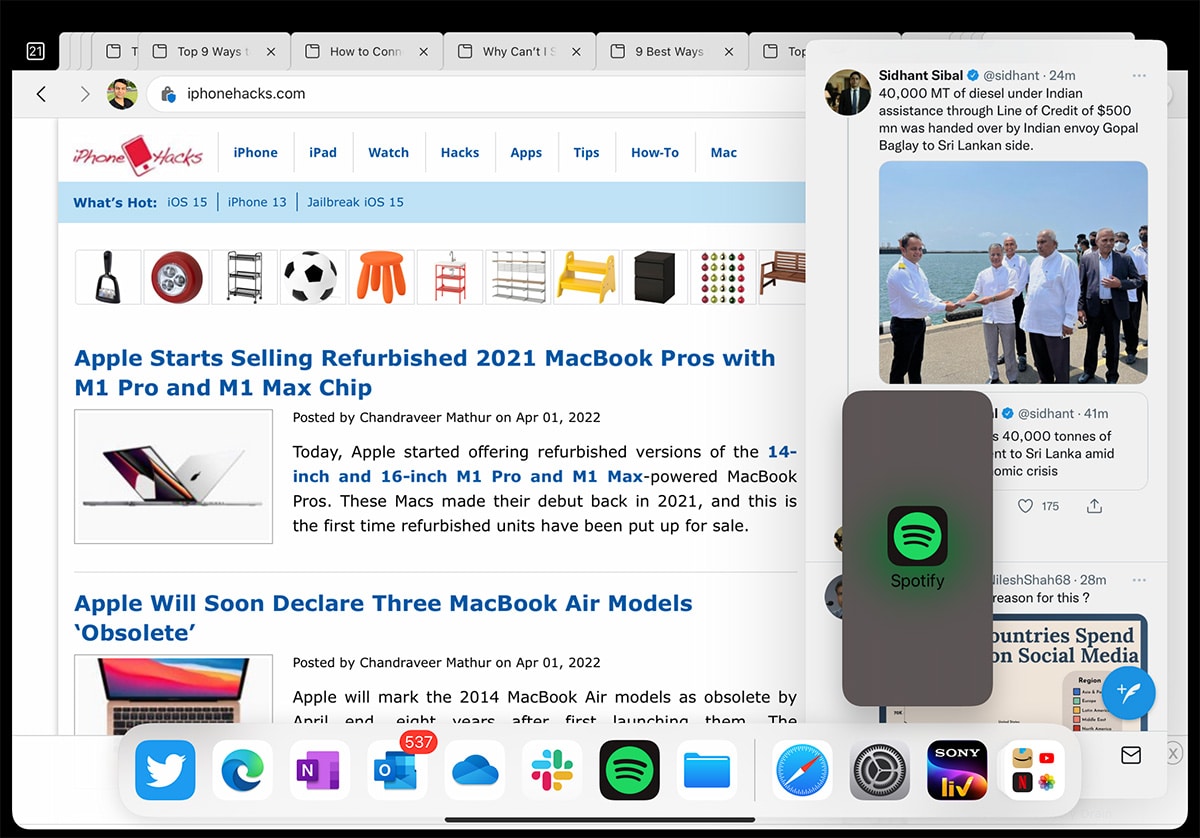Screen dimensions: 1200x838
Task: Select the soccer ball product thumbnail
Action: (x=313, y=277)
